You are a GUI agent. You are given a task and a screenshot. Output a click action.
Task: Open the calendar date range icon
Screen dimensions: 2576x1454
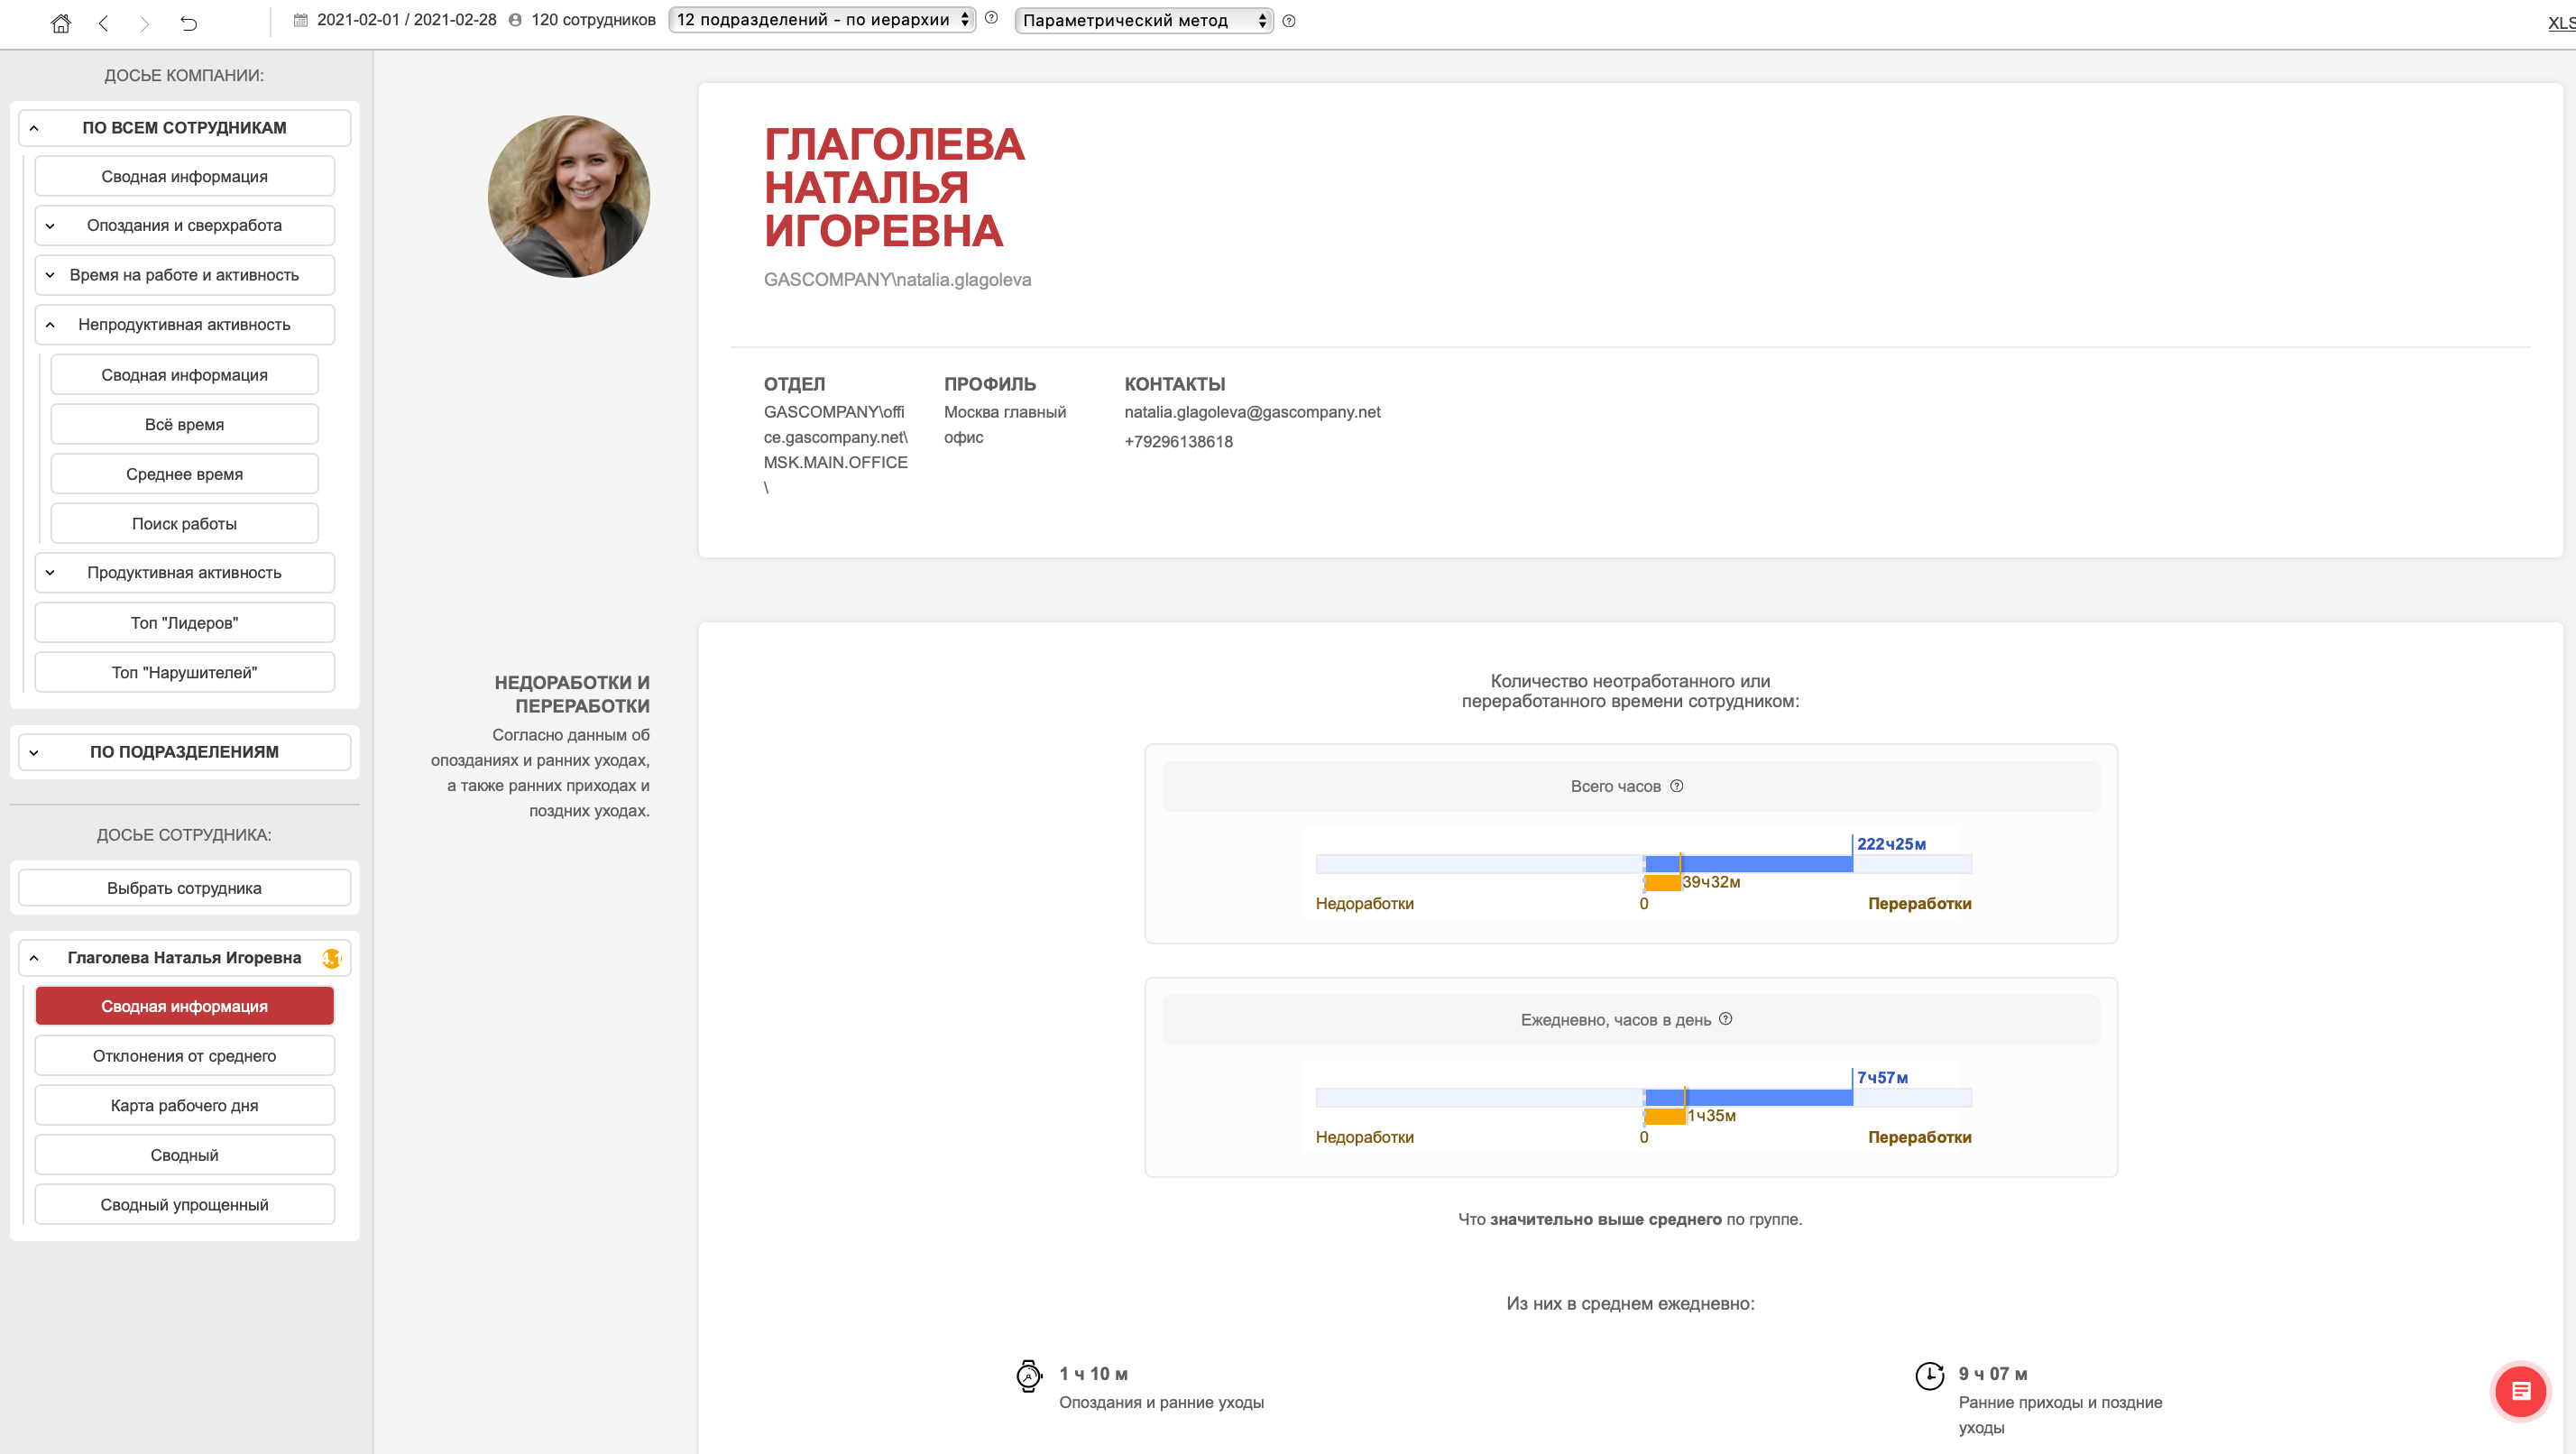301,20
